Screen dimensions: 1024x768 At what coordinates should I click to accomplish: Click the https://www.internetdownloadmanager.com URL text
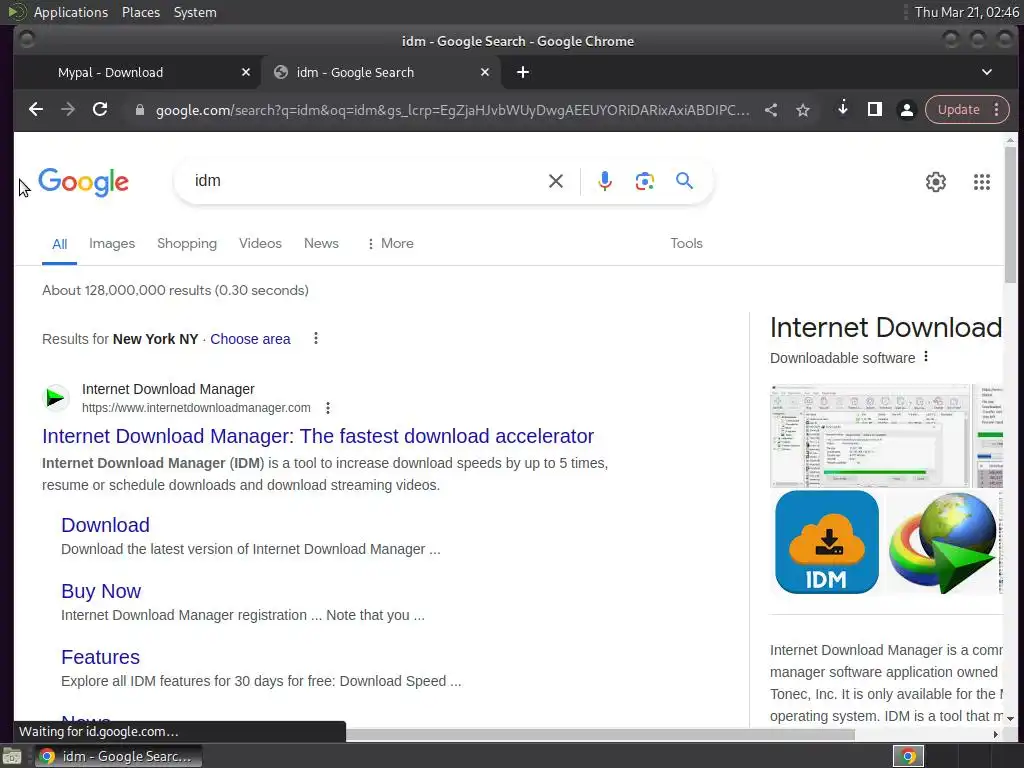196,408
